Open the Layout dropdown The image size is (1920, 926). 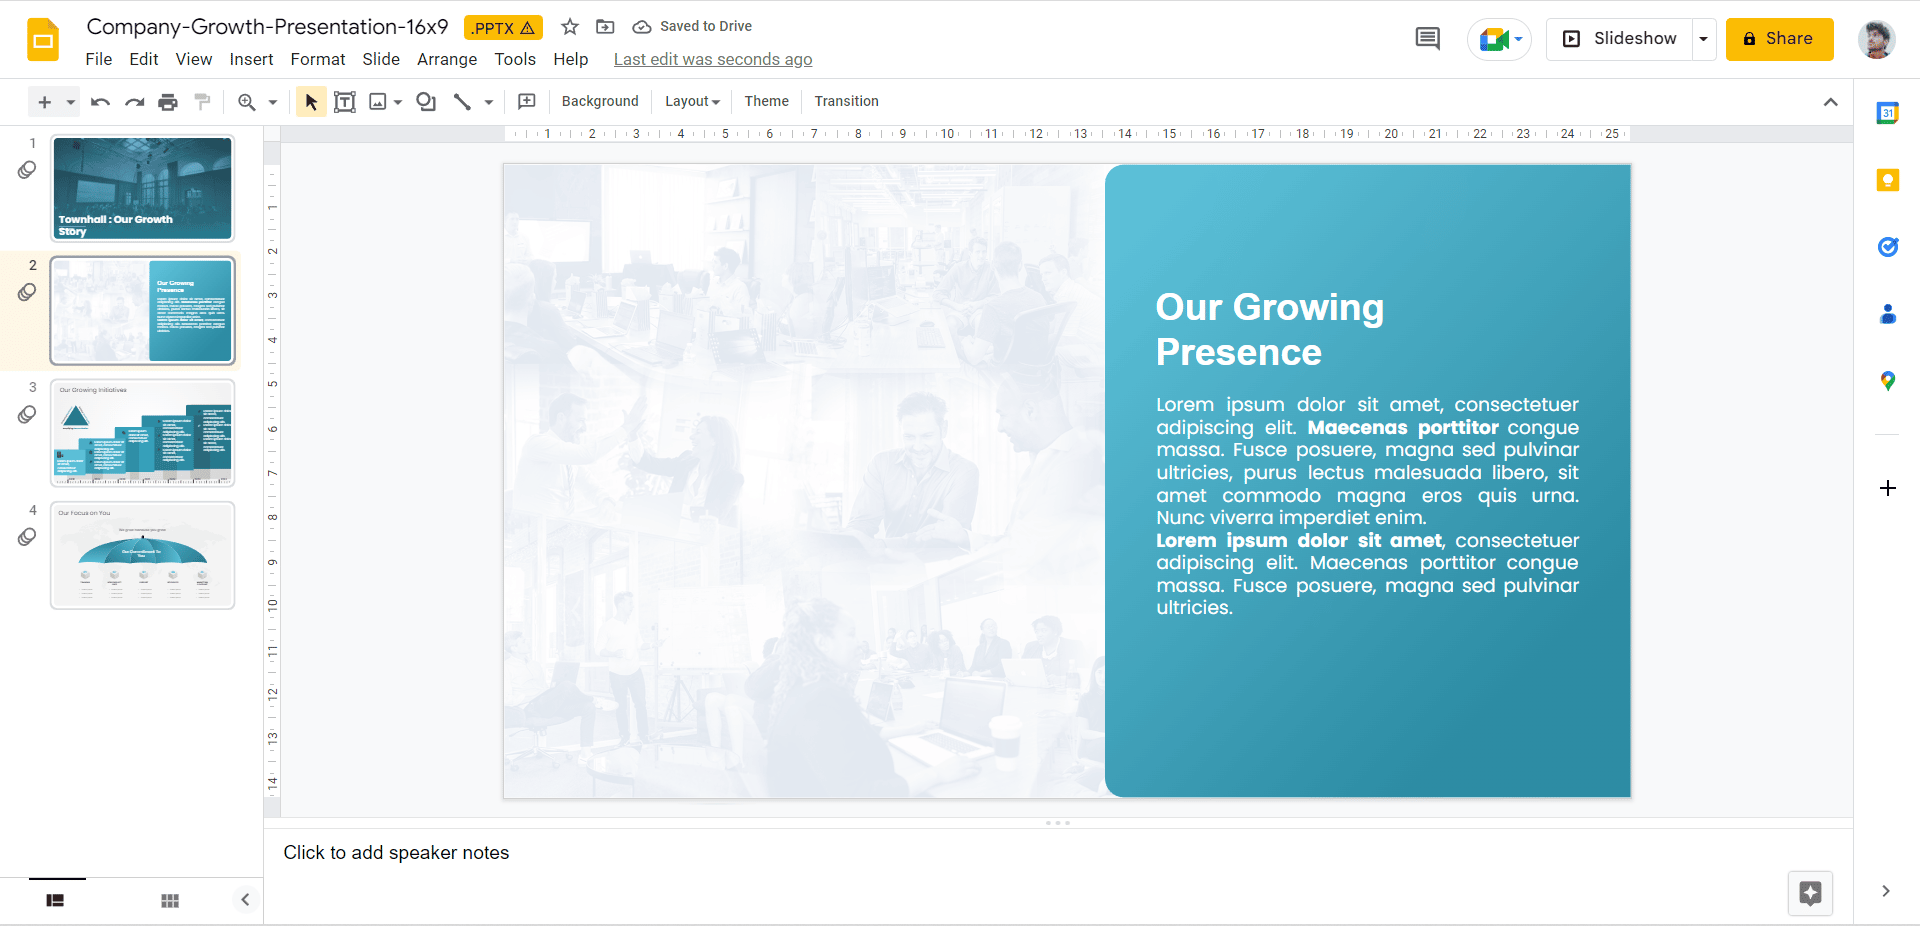pyautogui.click(x=691, y=101)
